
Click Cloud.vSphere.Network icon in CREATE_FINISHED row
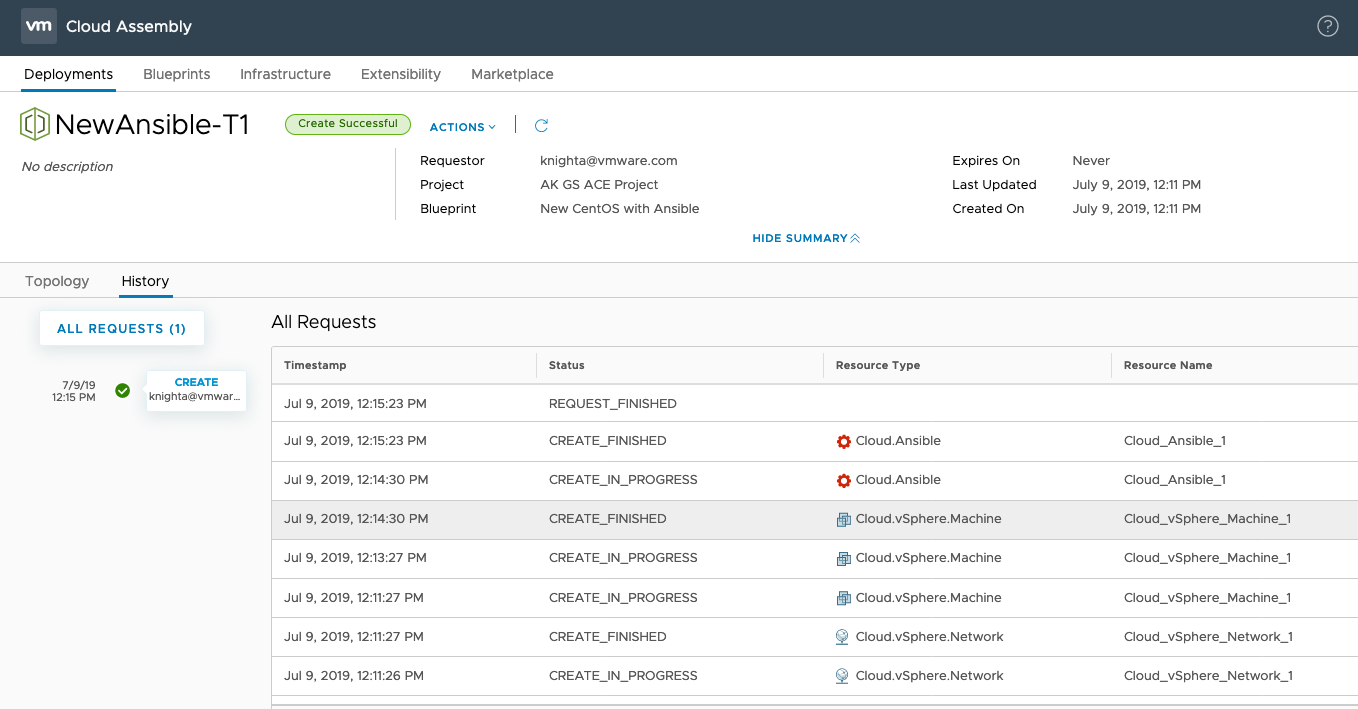843,637
